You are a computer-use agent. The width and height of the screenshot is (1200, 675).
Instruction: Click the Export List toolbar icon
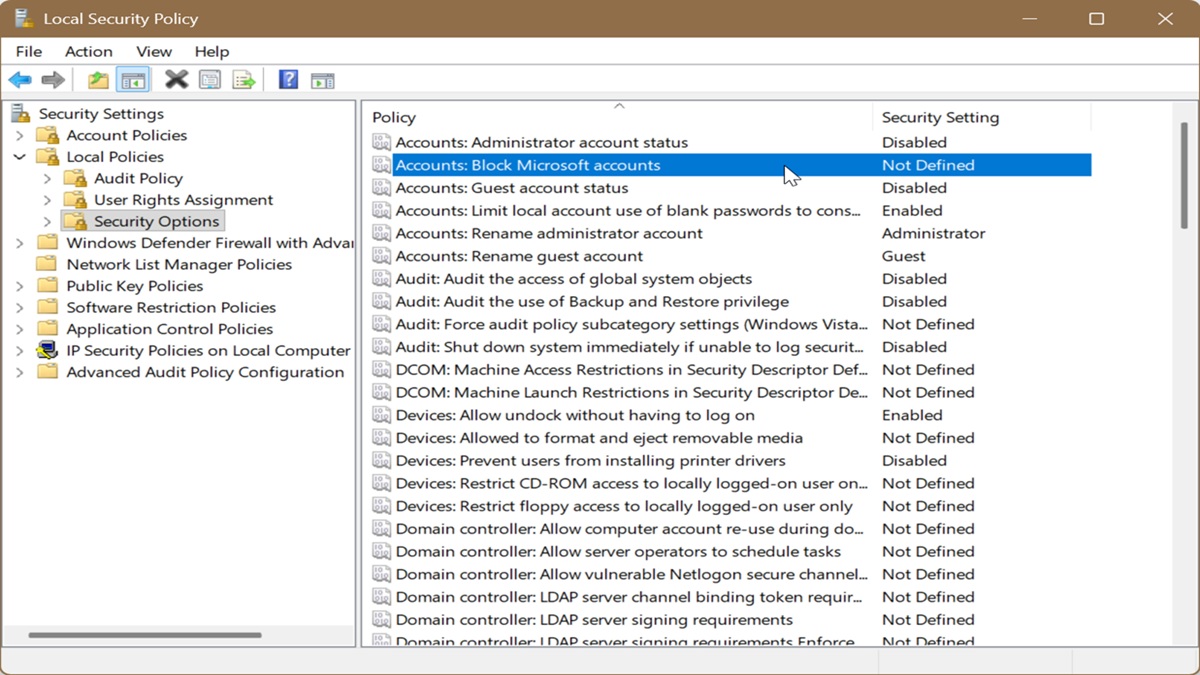pos(244,80)
